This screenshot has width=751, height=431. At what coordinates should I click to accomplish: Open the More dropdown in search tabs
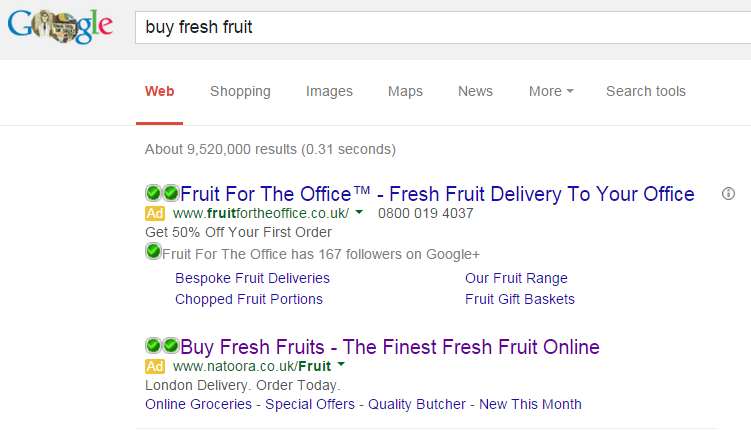point(551,91)
